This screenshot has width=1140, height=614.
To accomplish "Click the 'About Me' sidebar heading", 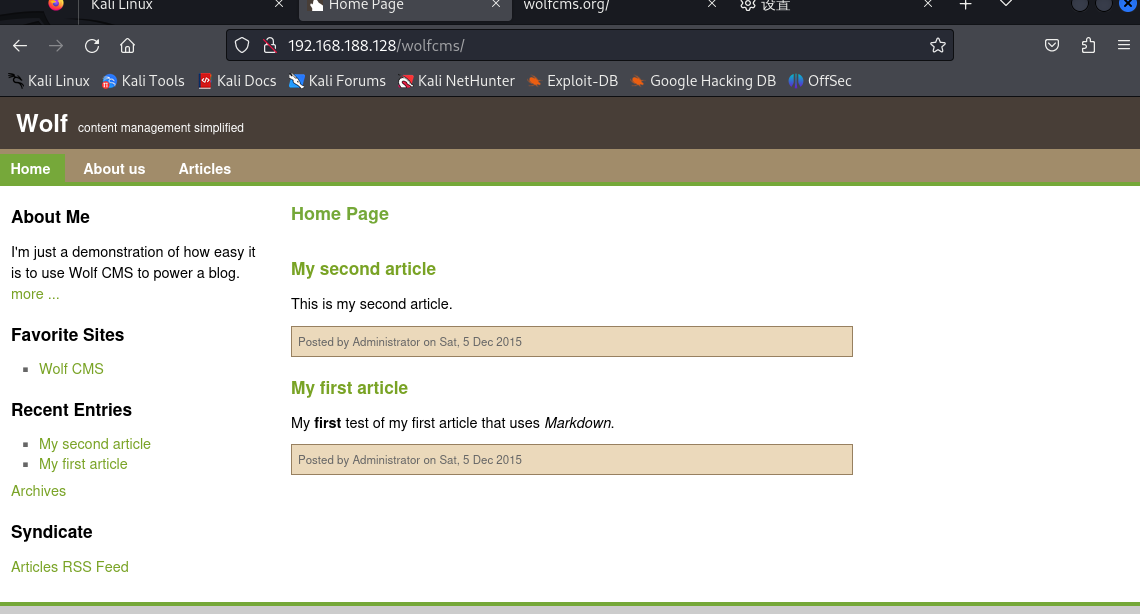I will click(x=50, y=217).
